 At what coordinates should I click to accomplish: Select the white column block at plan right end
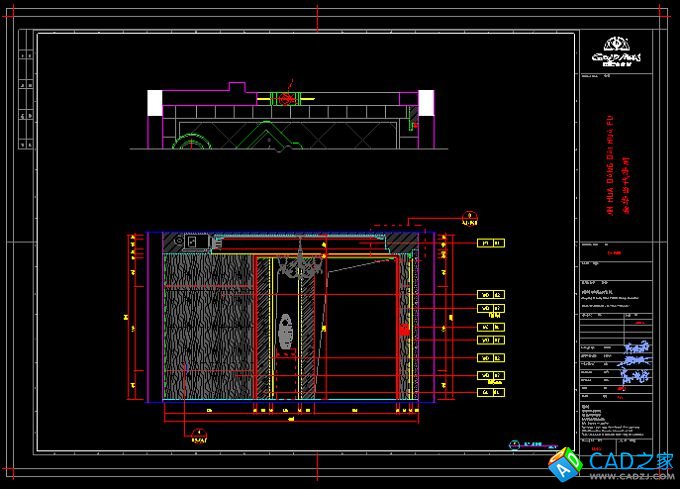point(426,102)
